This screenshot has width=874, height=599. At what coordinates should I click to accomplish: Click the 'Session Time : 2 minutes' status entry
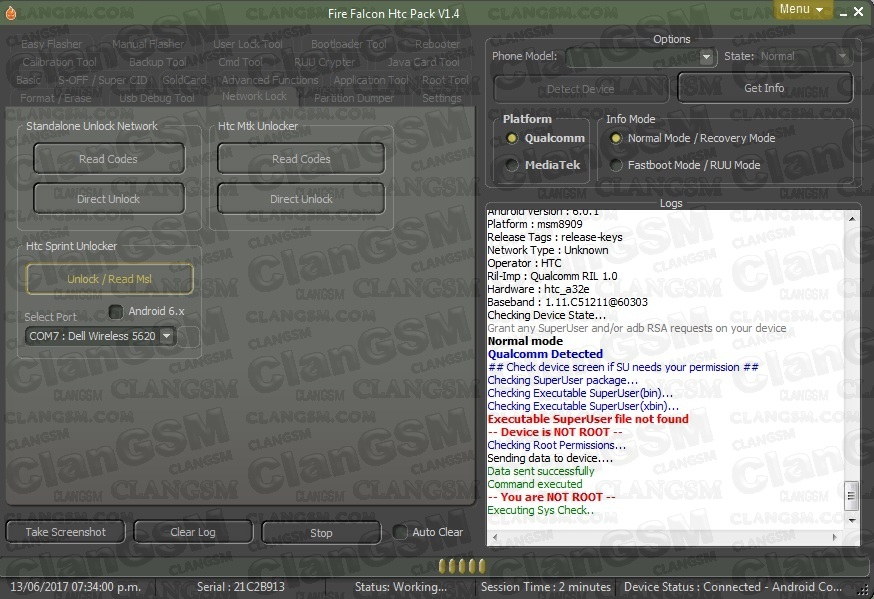click(546, 587)
